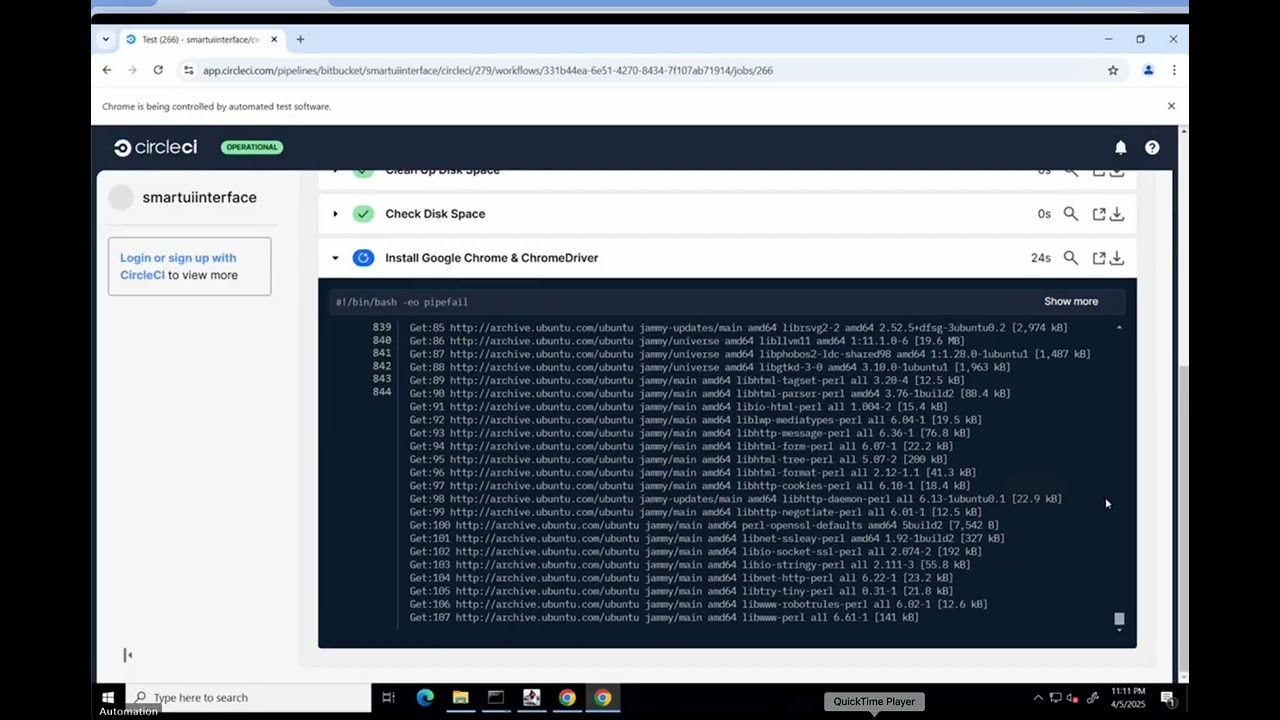Close the Test (266) tab

click(x=274, y=39)
